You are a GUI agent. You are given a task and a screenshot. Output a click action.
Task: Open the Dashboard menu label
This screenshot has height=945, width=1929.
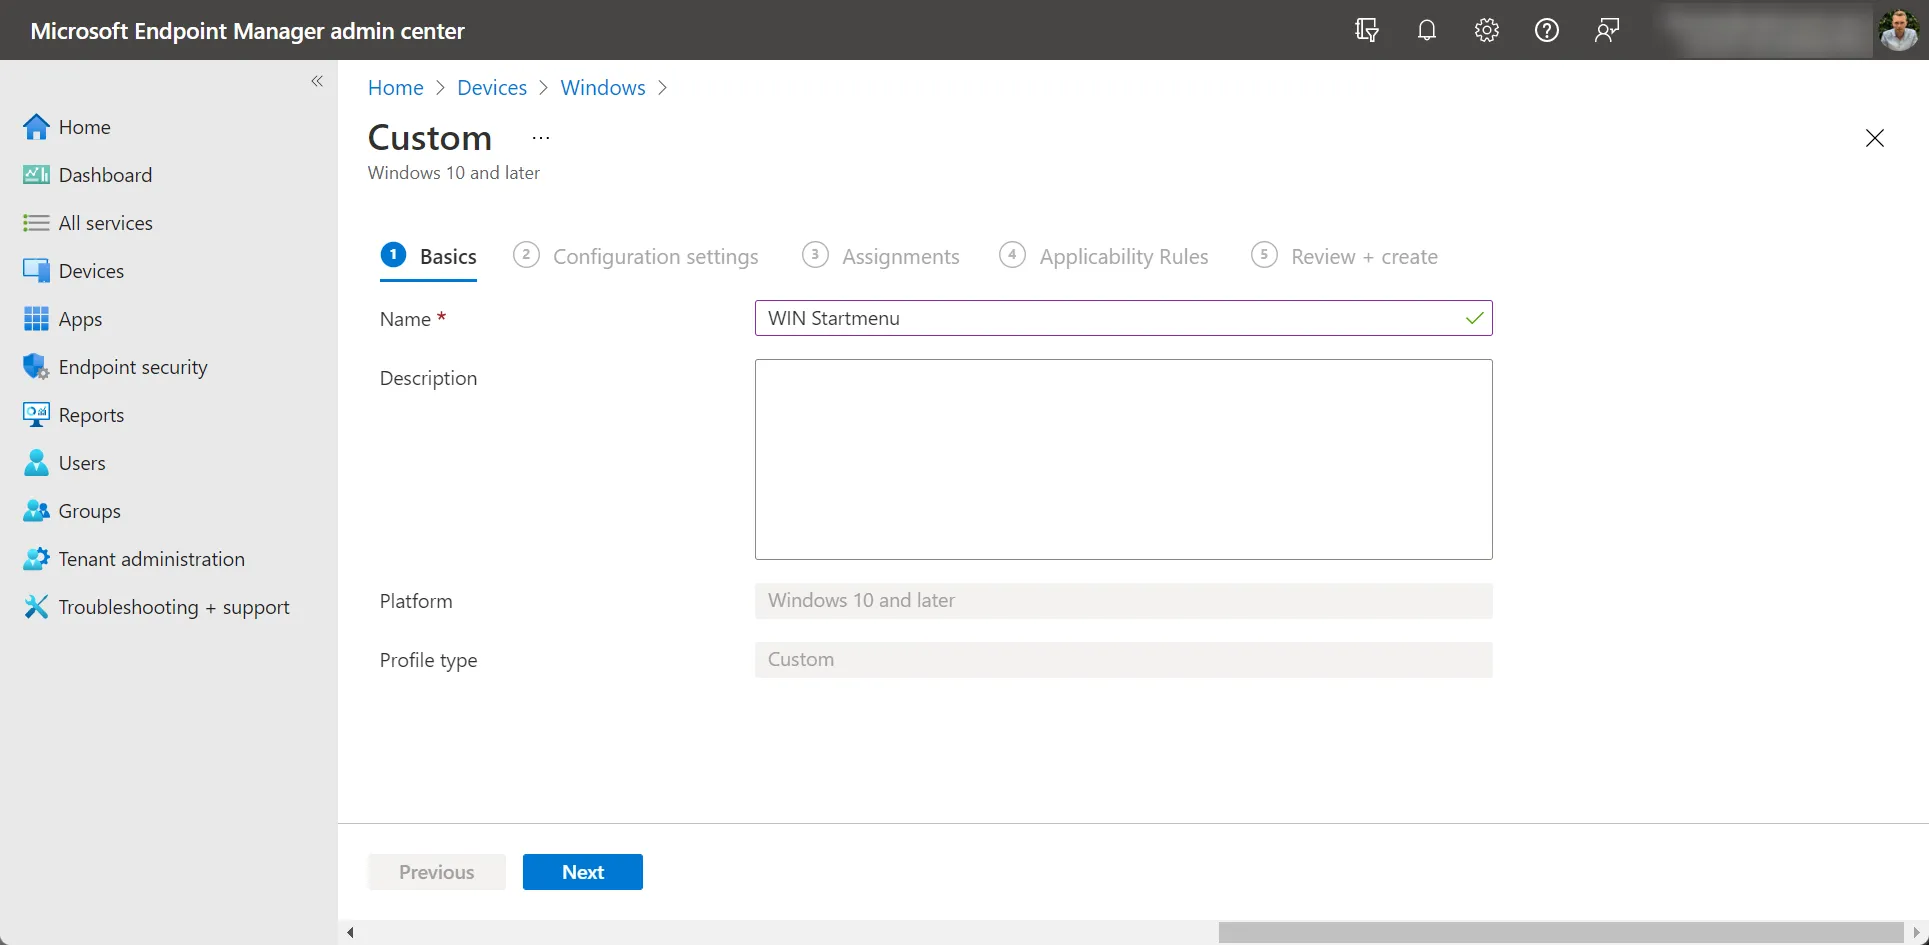106,175
